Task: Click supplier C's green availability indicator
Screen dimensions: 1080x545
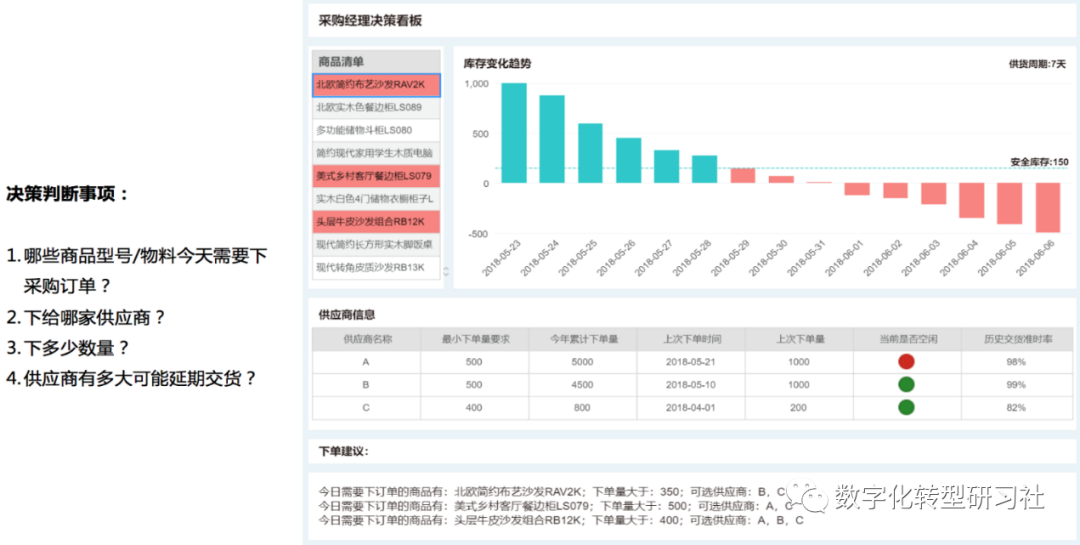Action: coord(906,407)
